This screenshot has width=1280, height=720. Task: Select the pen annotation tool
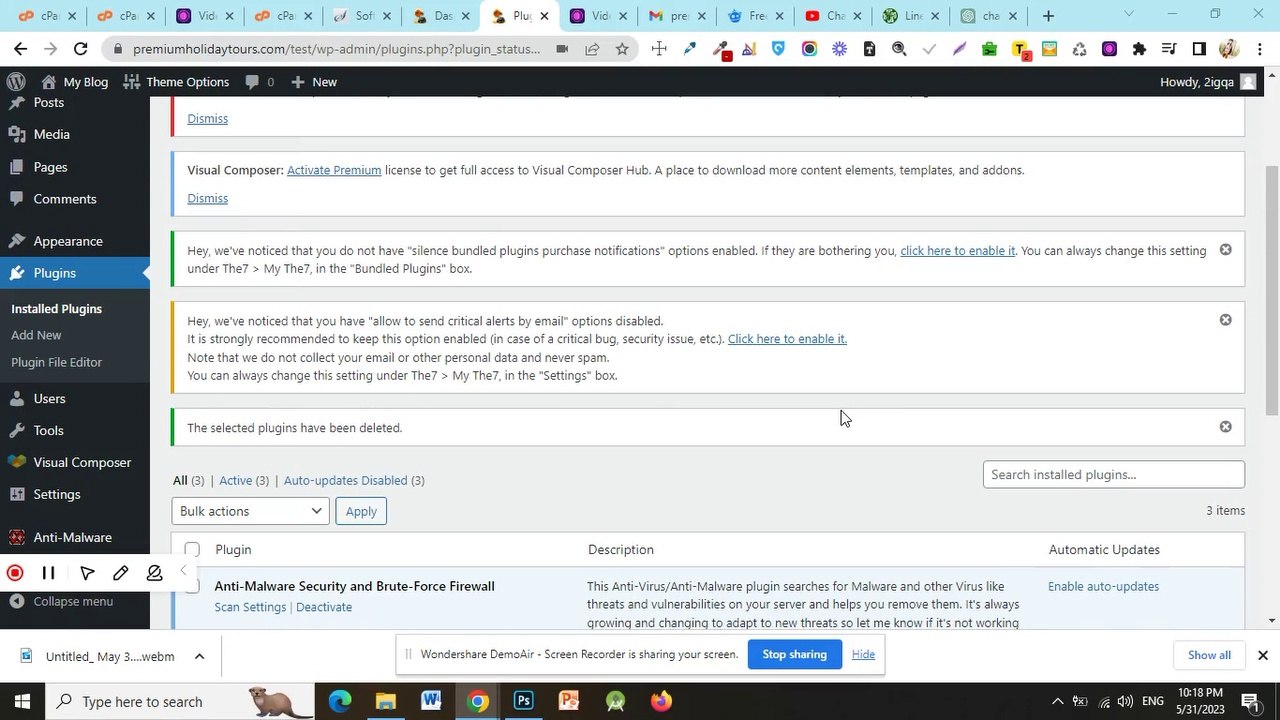(121, 573)
